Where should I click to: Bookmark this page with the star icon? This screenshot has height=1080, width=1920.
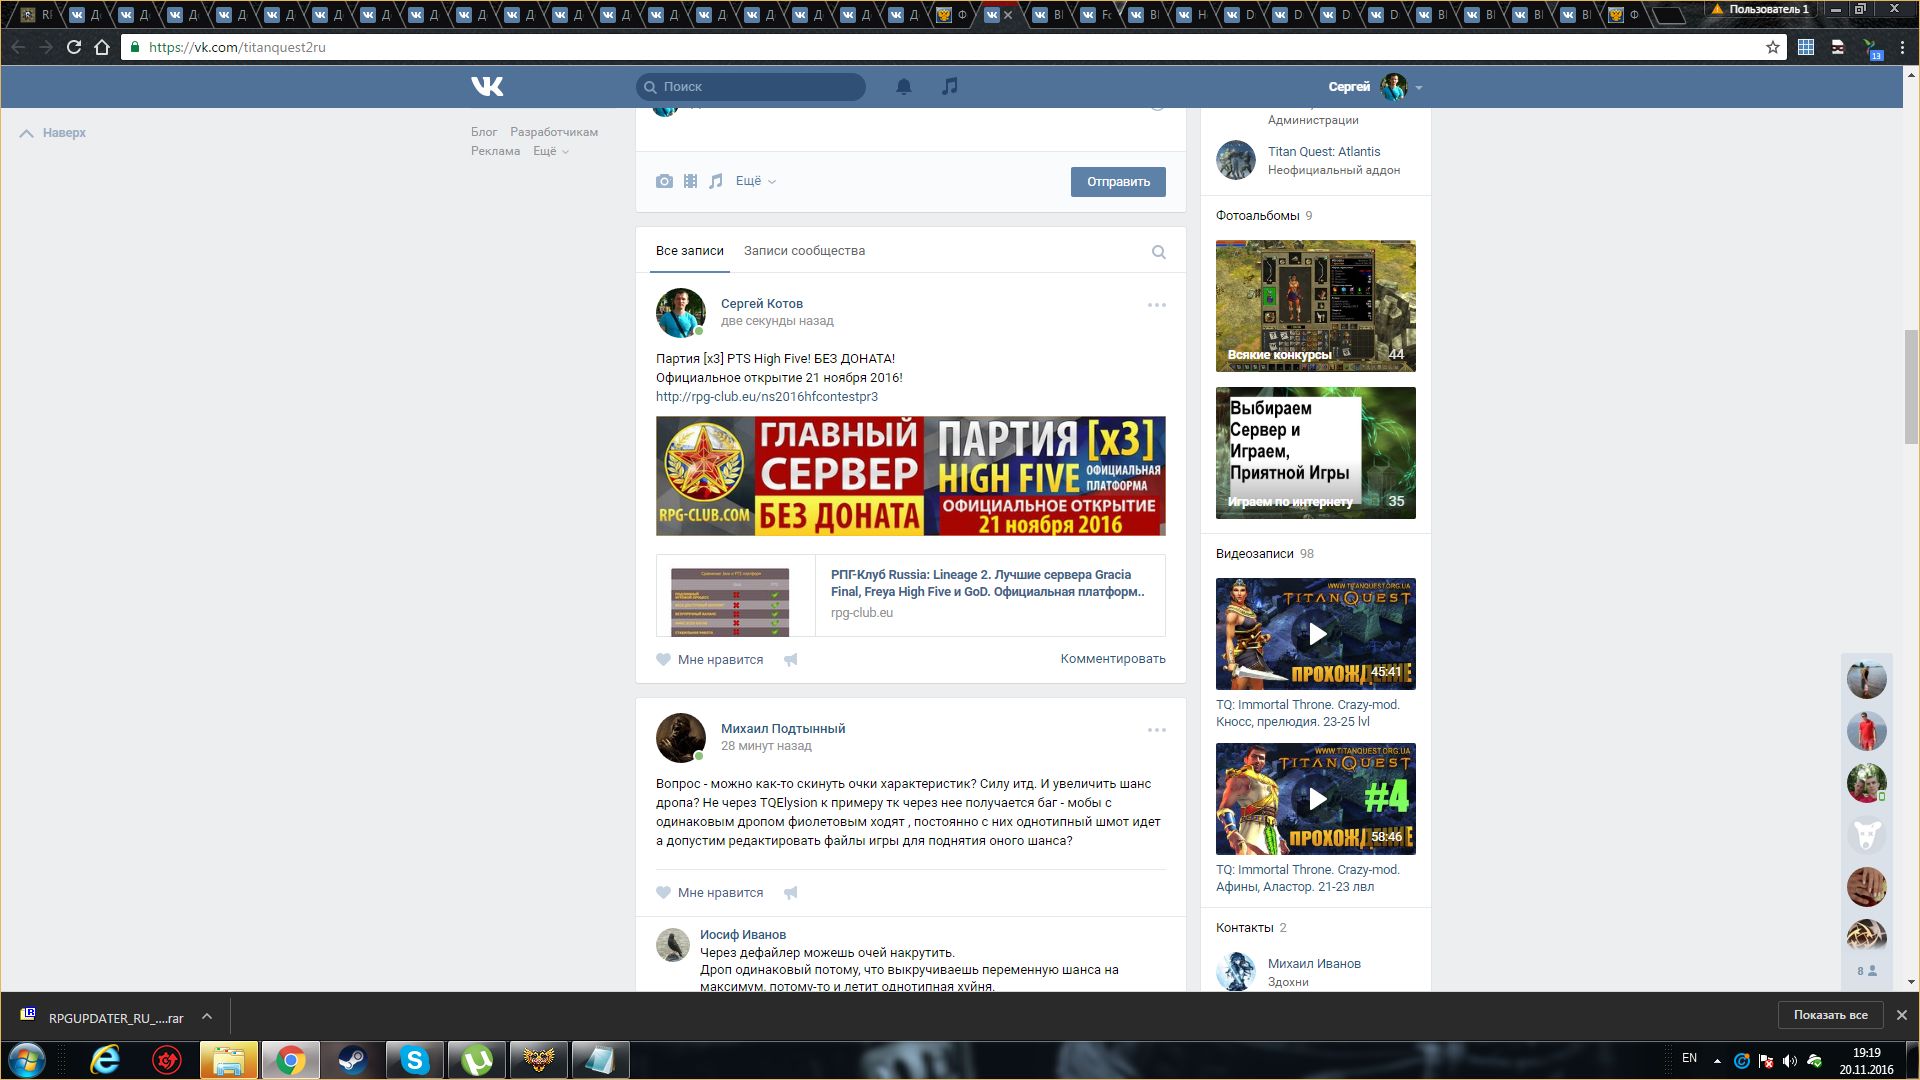pos(1772,47)
